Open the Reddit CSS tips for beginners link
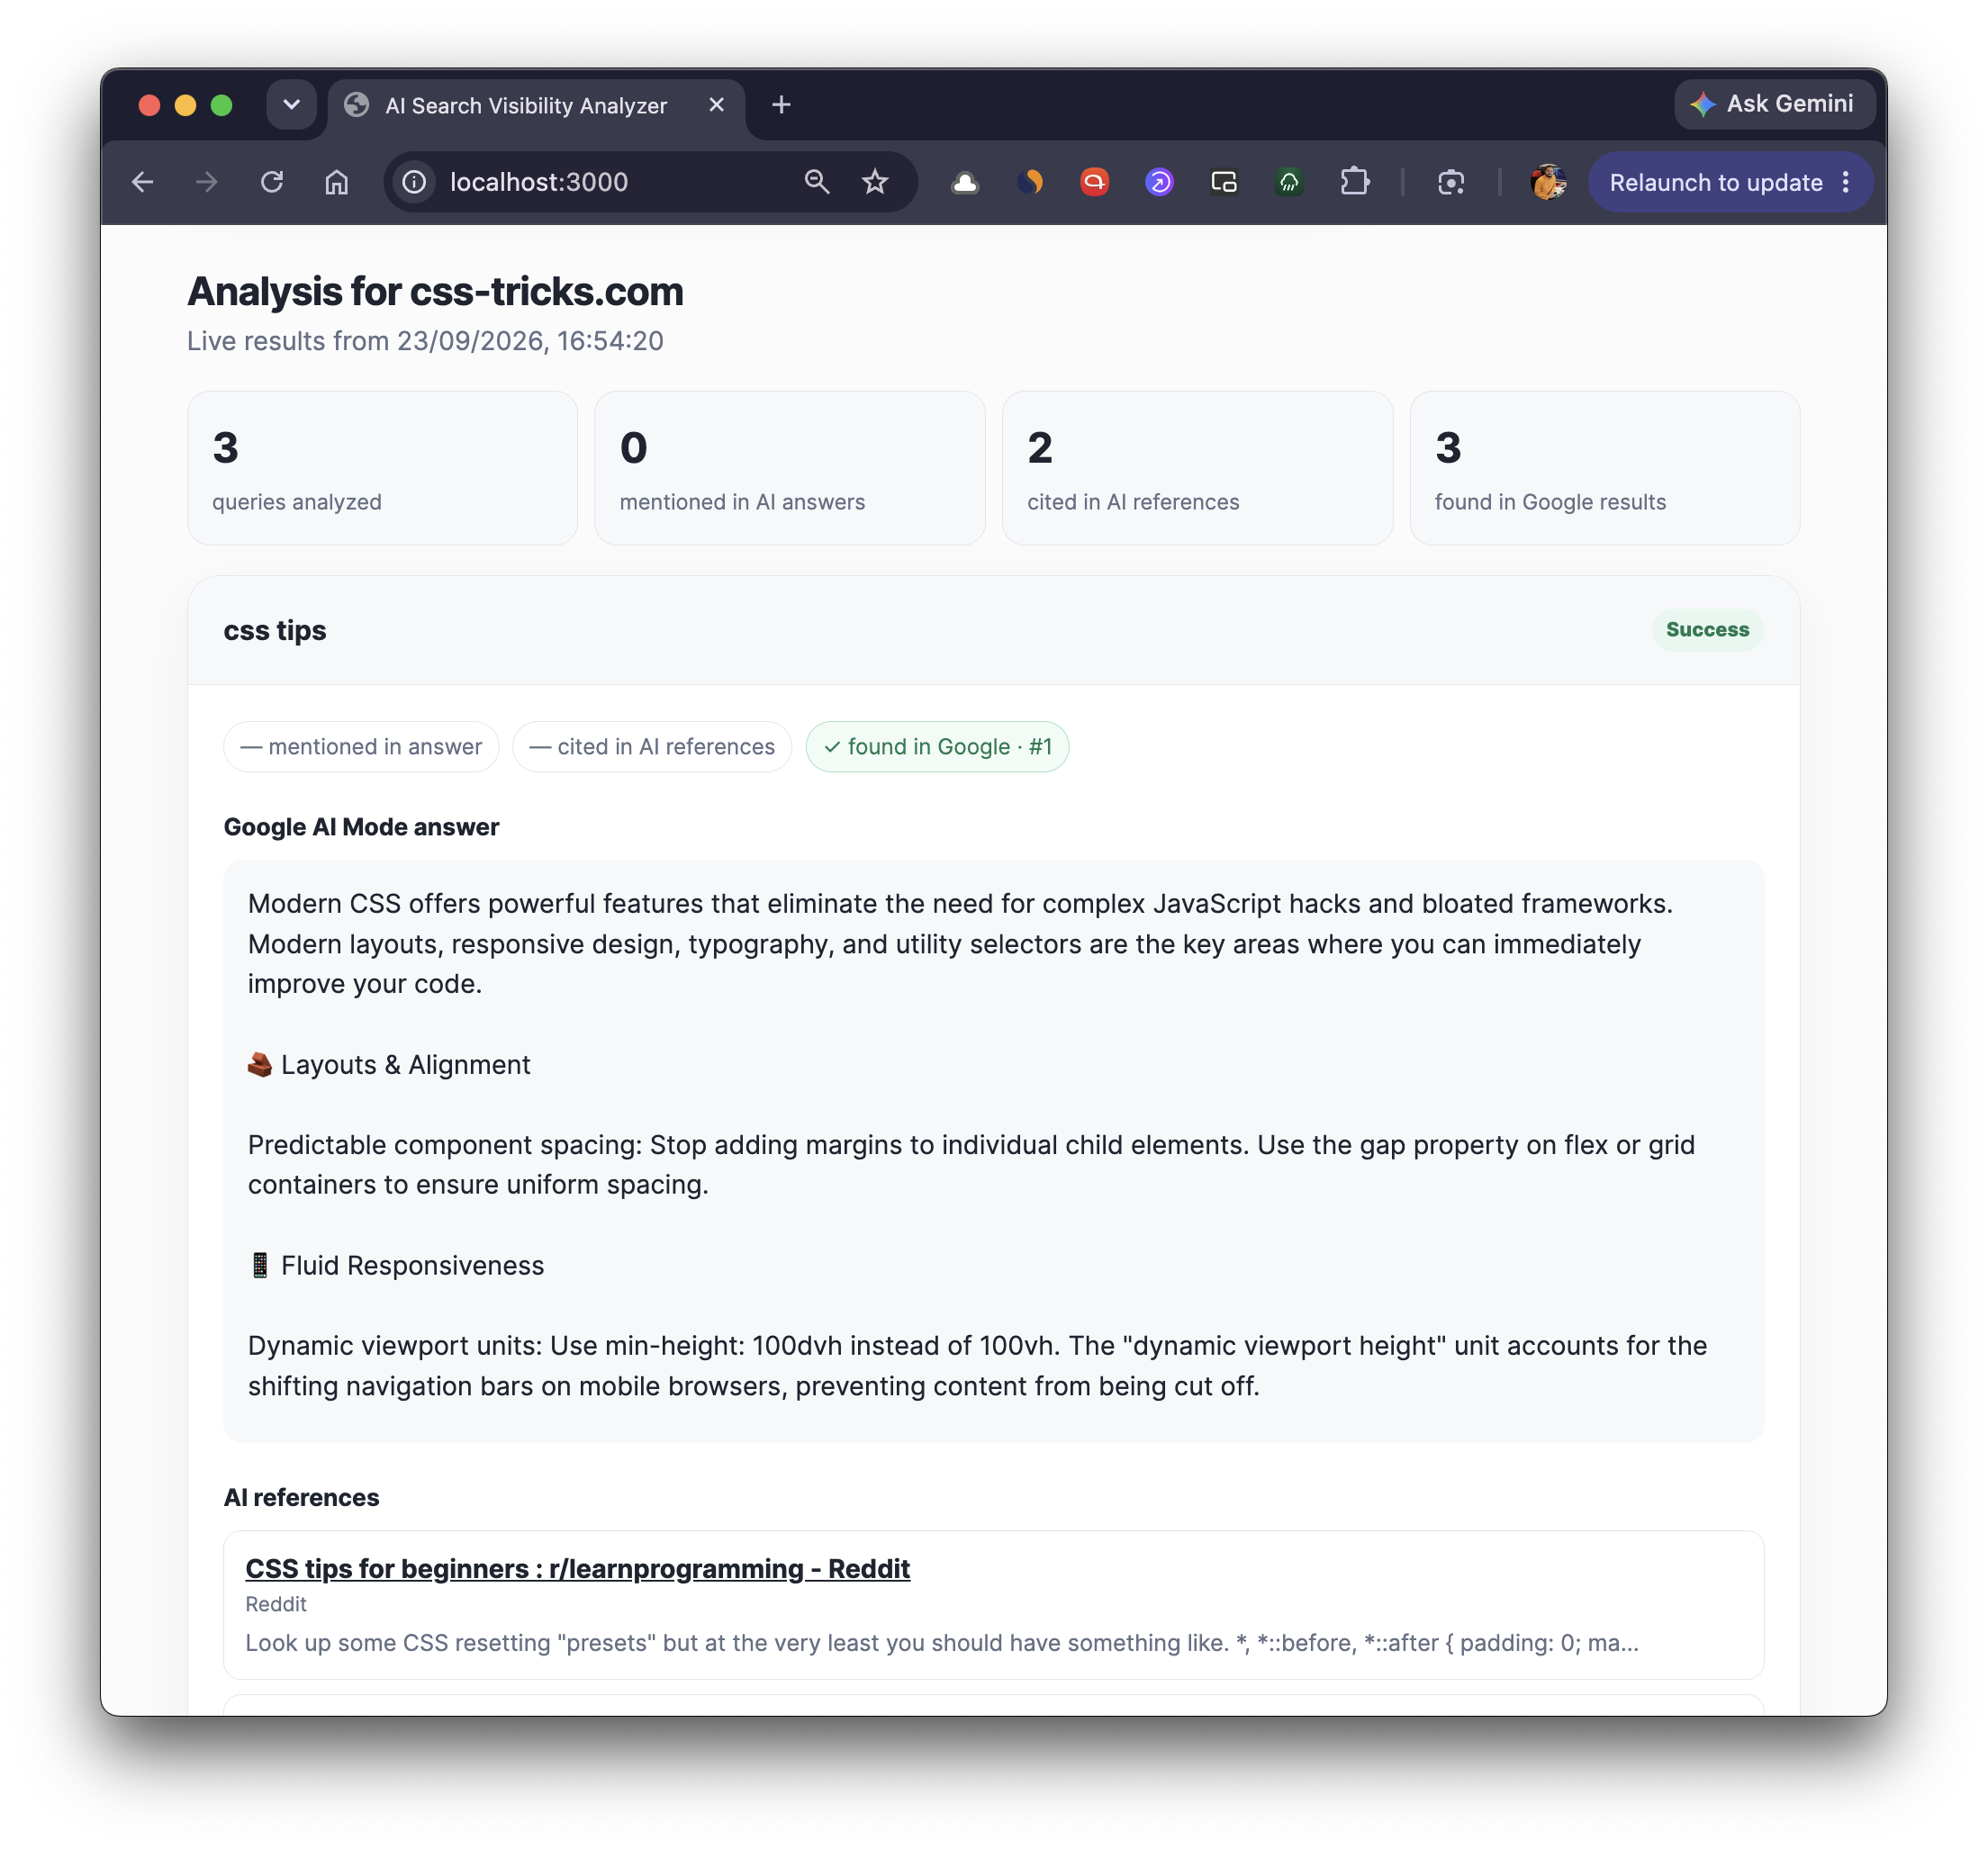The height and width of the screenshot is (1849, 1988). coord(577,1568)
